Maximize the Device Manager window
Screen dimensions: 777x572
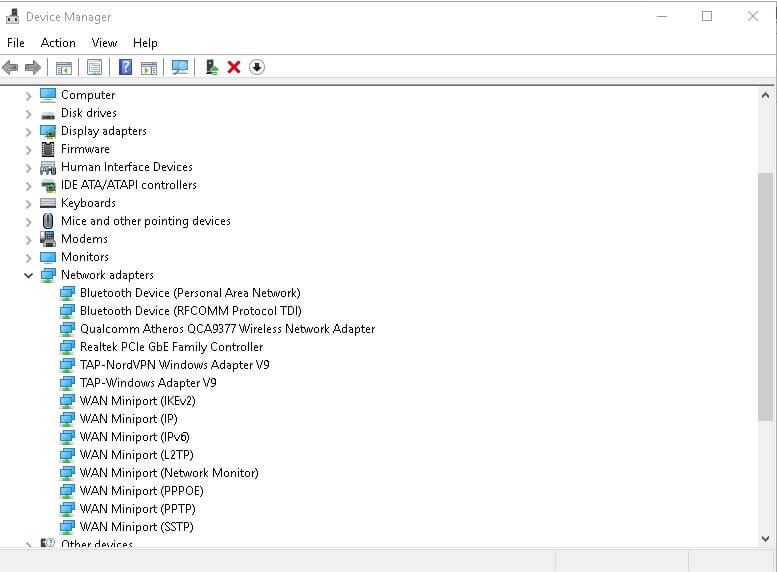coord(707,16)
